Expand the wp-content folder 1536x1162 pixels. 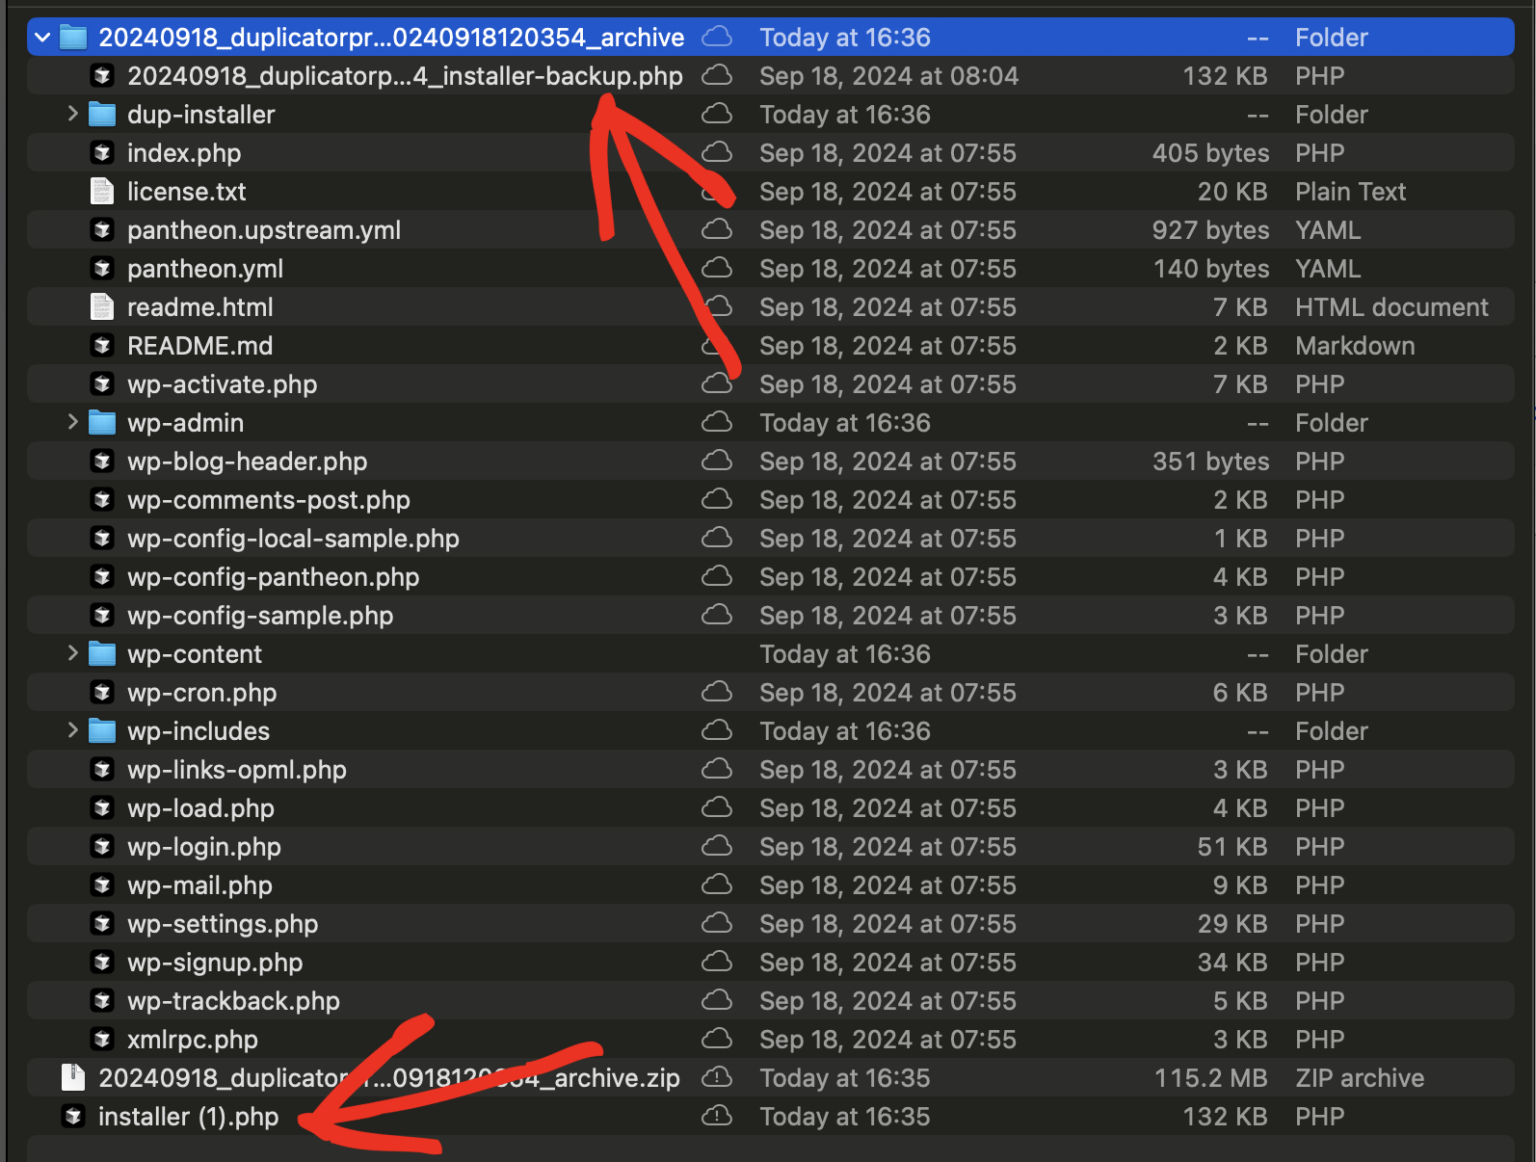pyautogui.click(x=72, y=654)
